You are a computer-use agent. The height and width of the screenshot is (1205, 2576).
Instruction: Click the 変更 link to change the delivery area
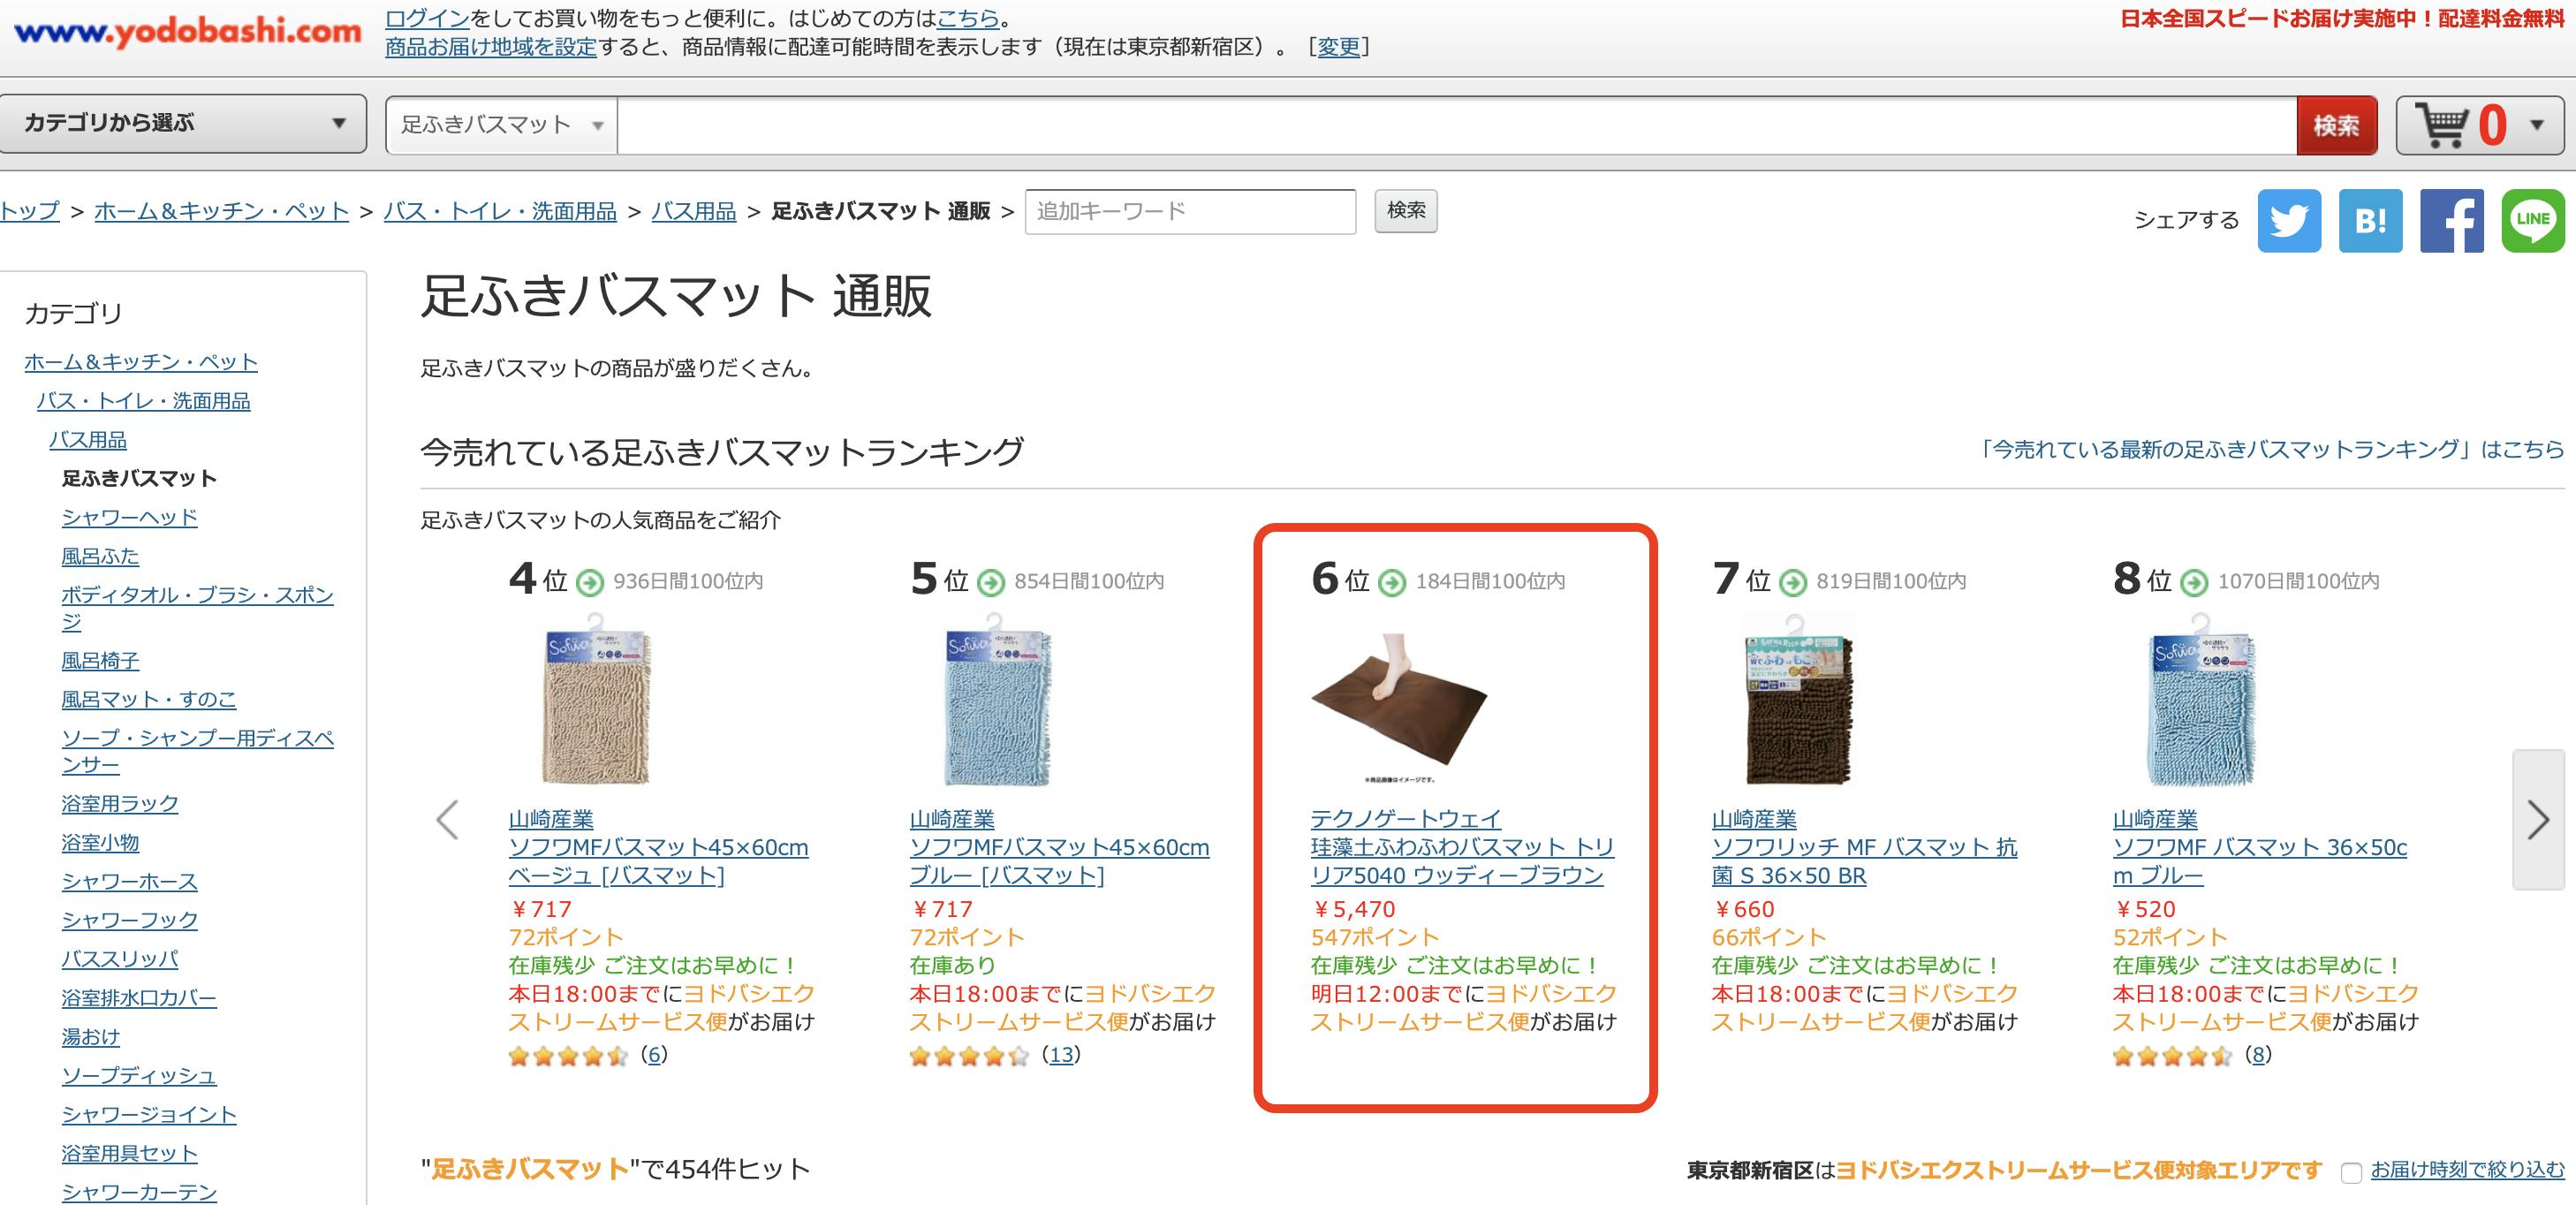pyautogui.click(x=1338, y=47)
